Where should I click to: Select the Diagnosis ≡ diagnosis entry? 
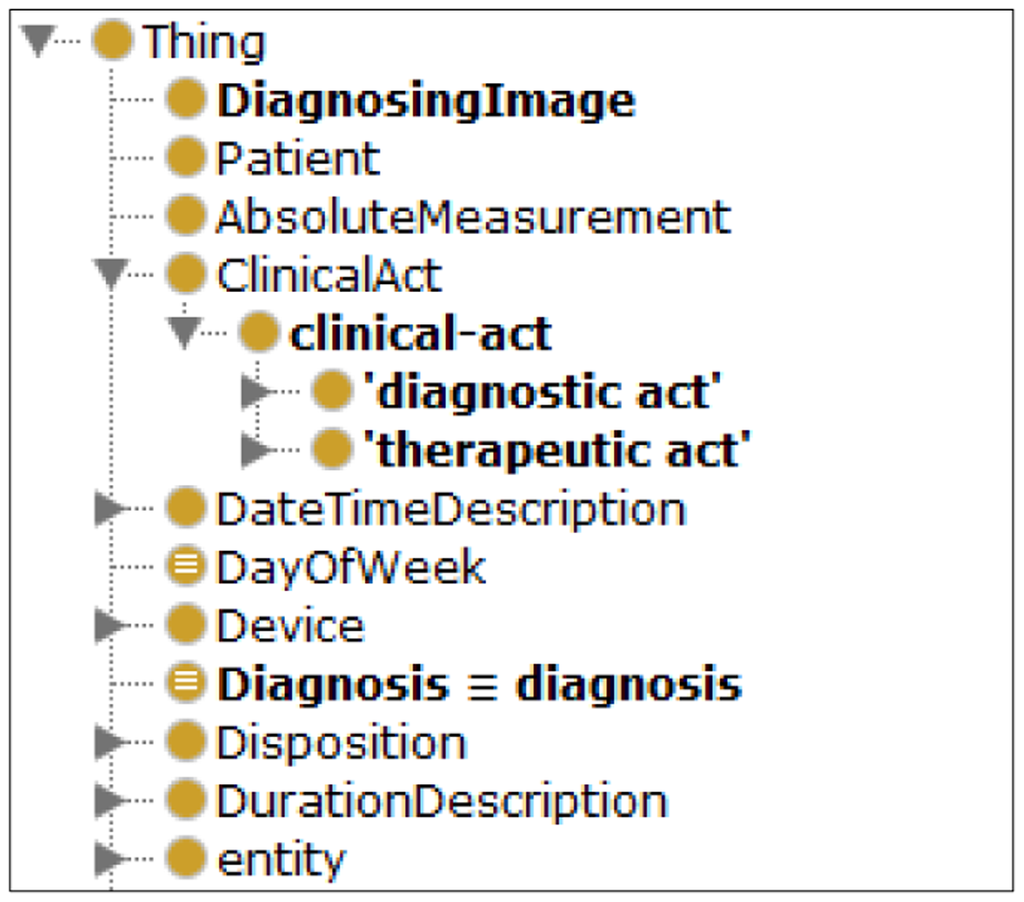pyautogui.click(x=480, y=685)
